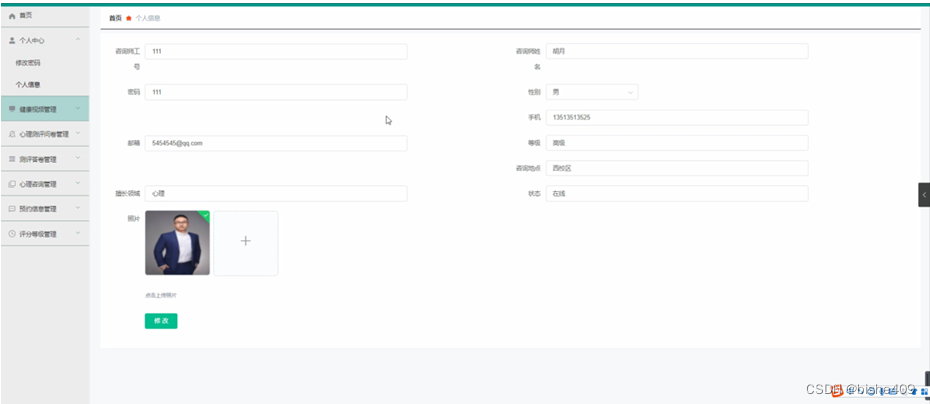Focus the 咨询师姓名 input field
Screen dimensions: 930x404
(677, 52)
